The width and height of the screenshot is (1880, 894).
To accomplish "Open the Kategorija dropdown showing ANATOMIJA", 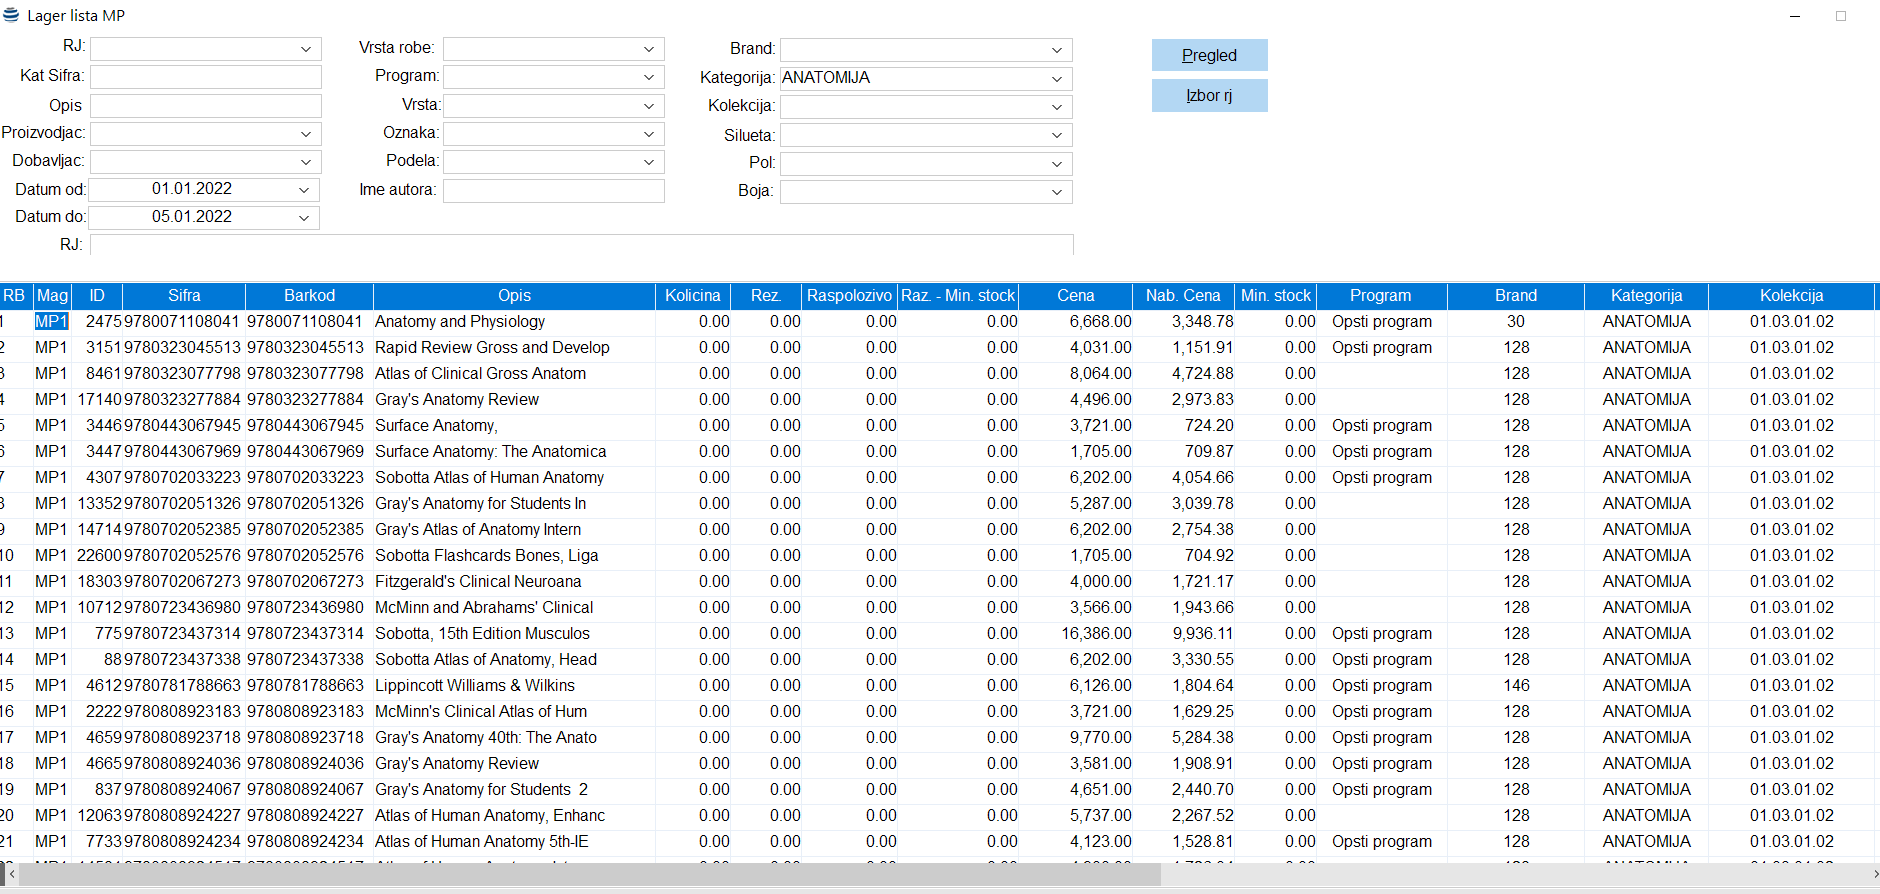I will pyautogui.click(x=1056, y=78).
